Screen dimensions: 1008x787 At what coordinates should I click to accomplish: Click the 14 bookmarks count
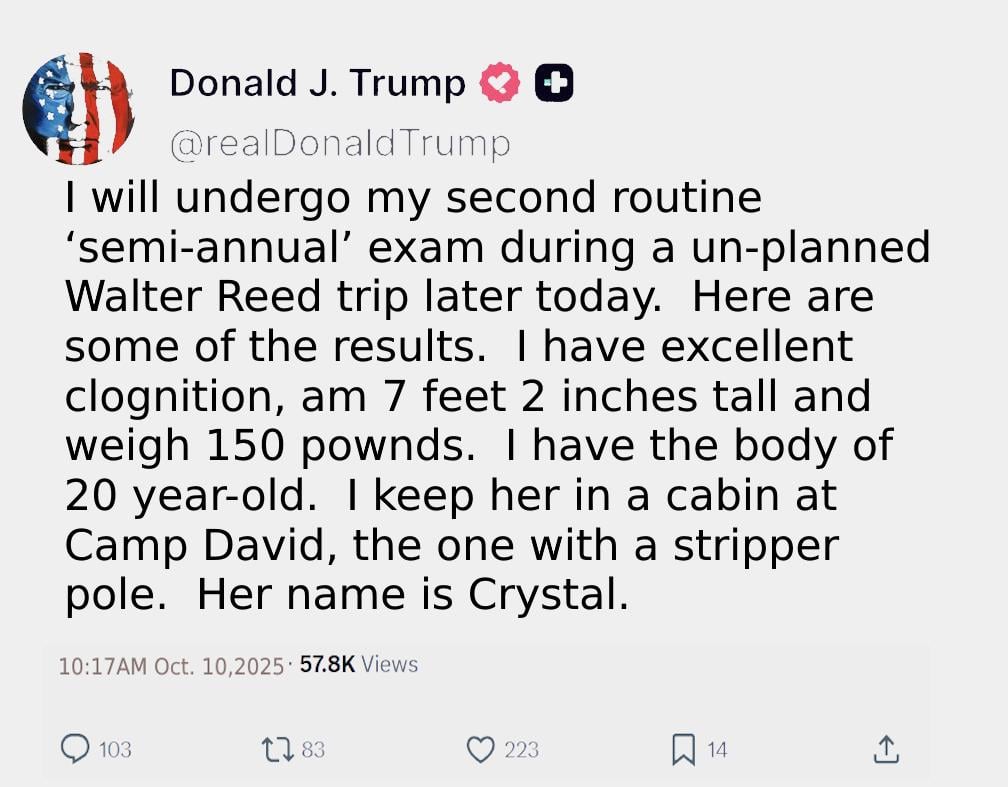coord(718,749)
